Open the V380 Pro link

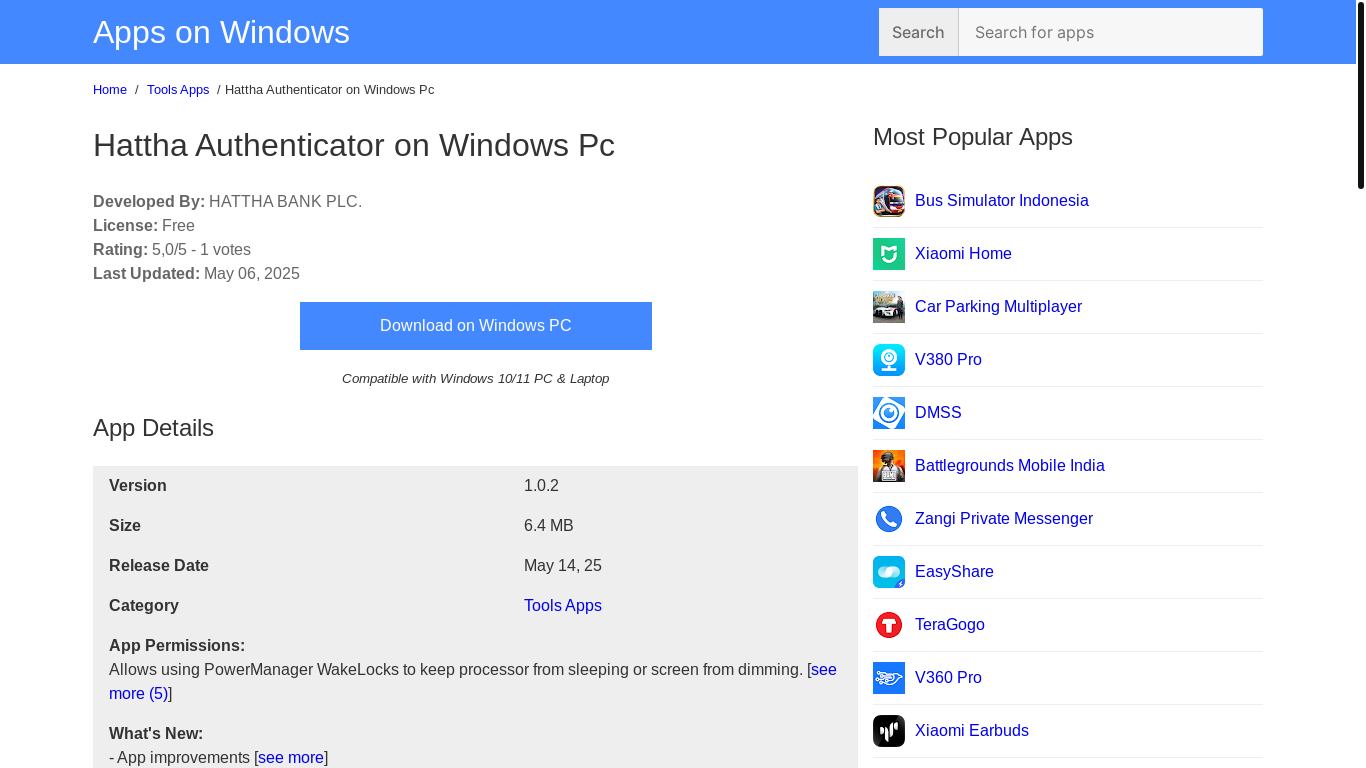[948, 360]
